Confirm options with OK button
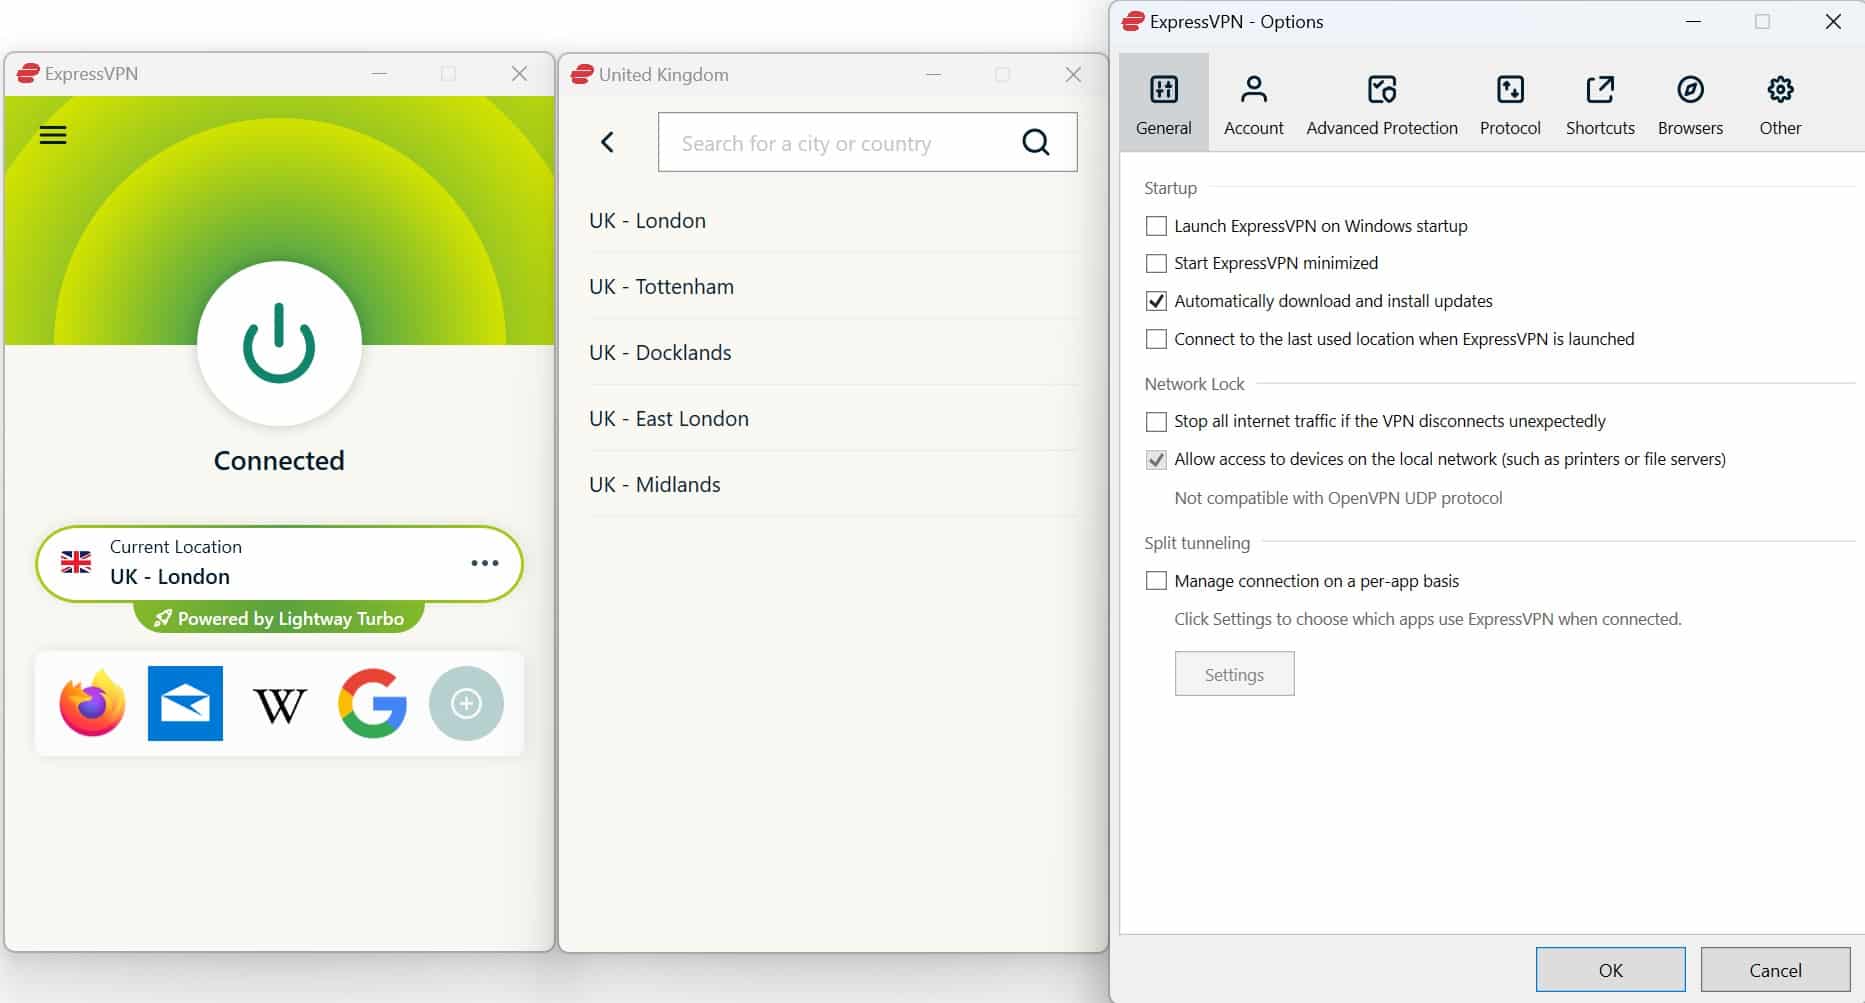The height and width of the screenshot is (1003, 1865). point(1610,970)
